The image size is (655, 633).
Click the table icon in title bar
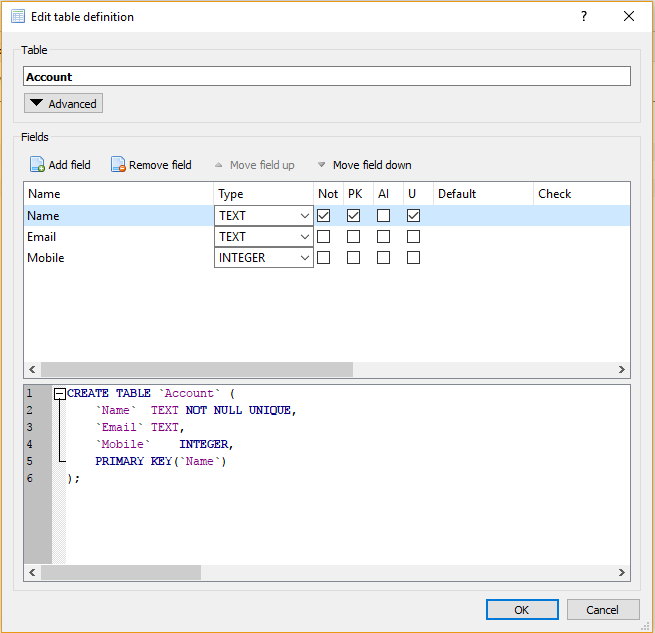point(17,16)
